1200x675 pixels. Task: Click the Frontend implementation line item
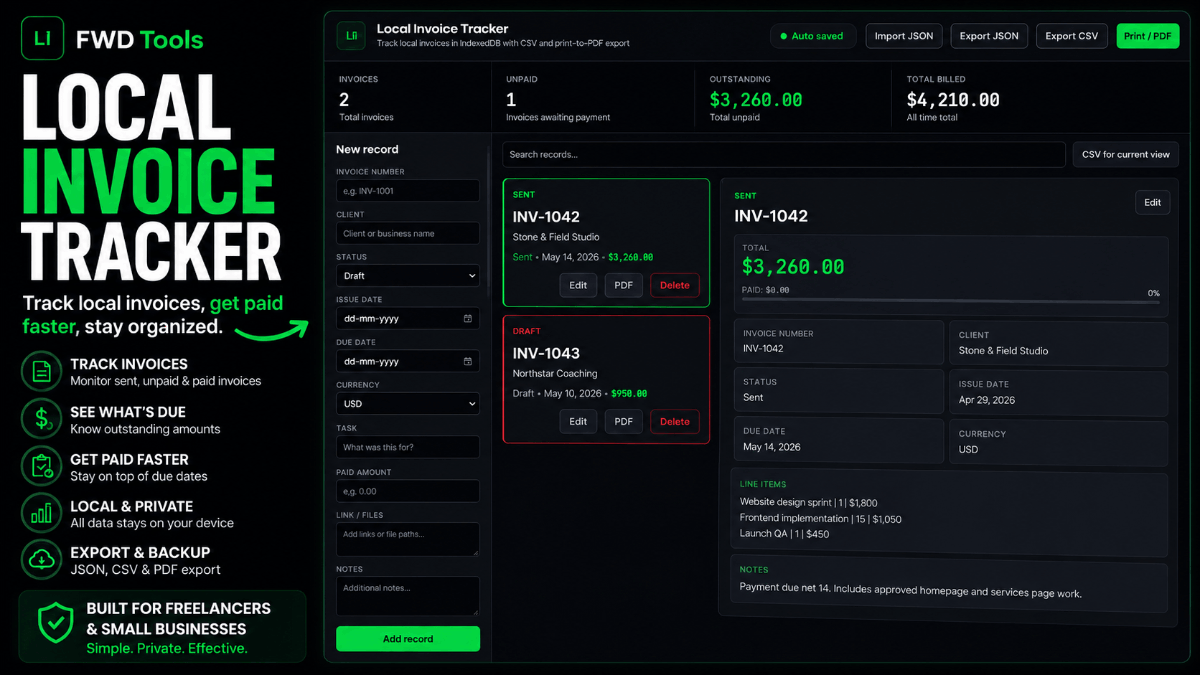tap(821, 518)
